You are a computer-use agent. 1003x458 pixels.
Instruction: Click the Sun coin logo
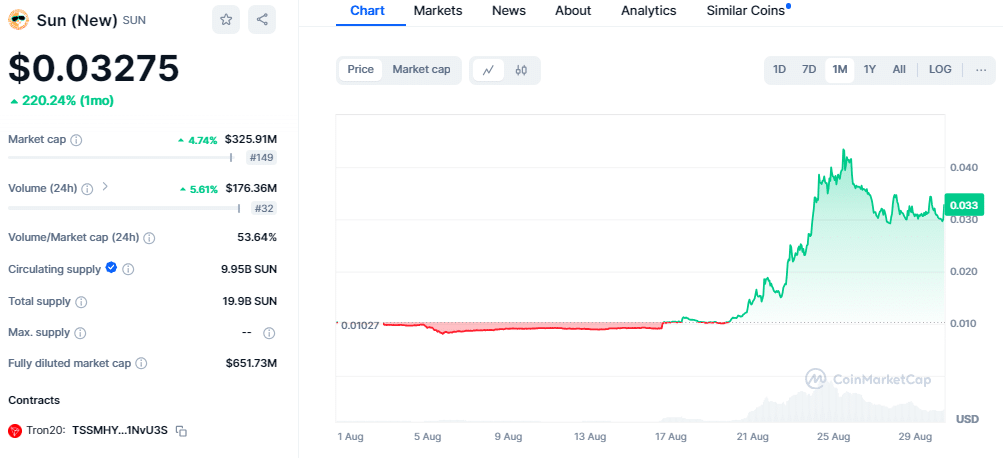click(x=18, y=20)
